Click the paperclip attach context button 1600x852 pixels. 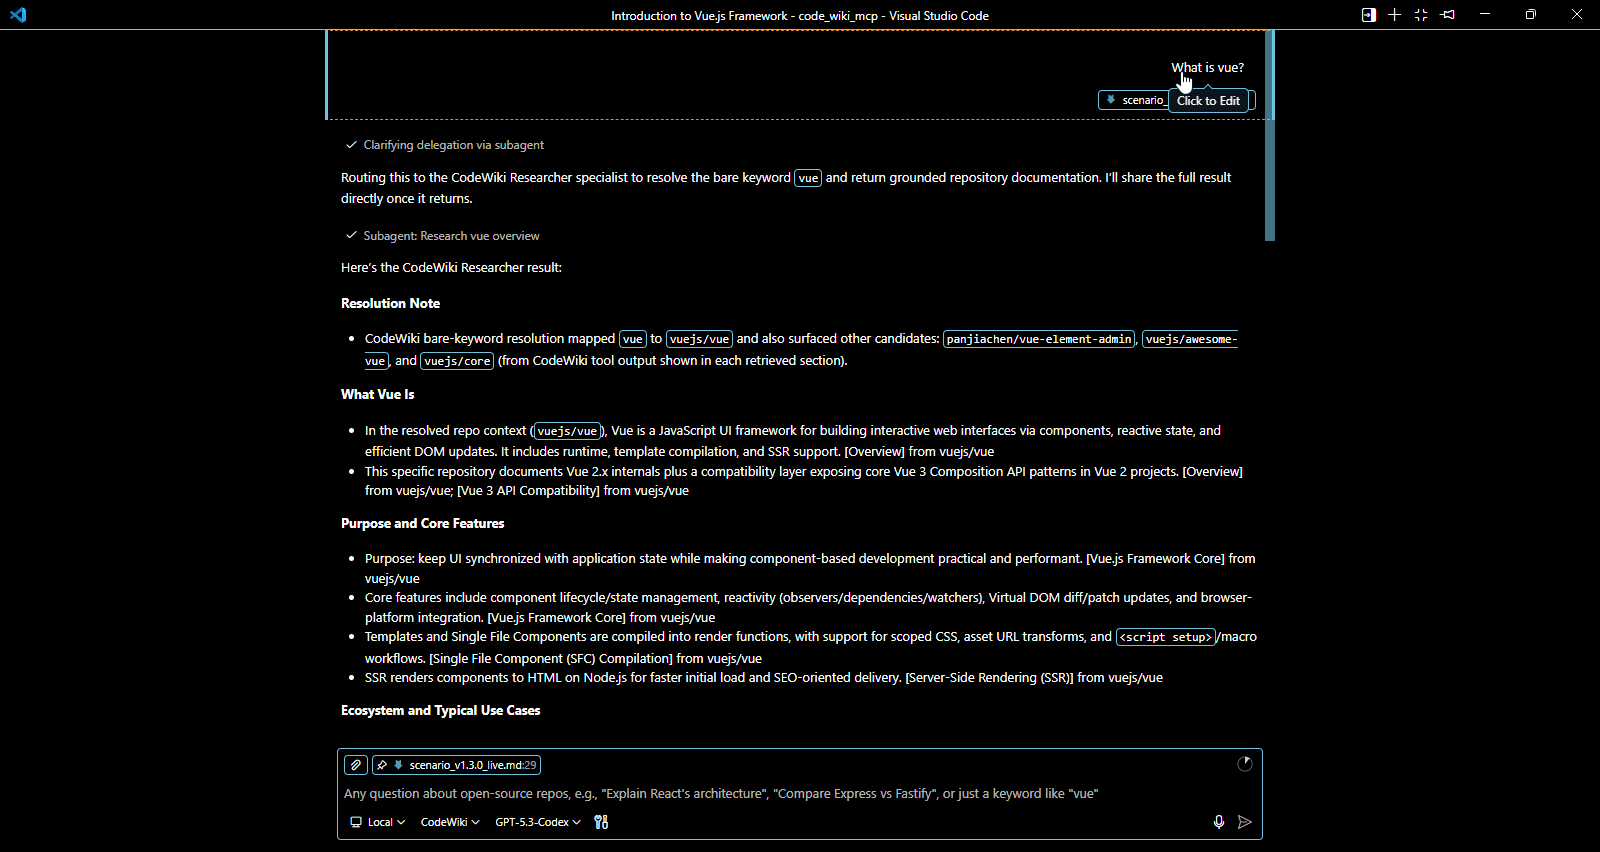pyautogui.click(x=356, y=765)
